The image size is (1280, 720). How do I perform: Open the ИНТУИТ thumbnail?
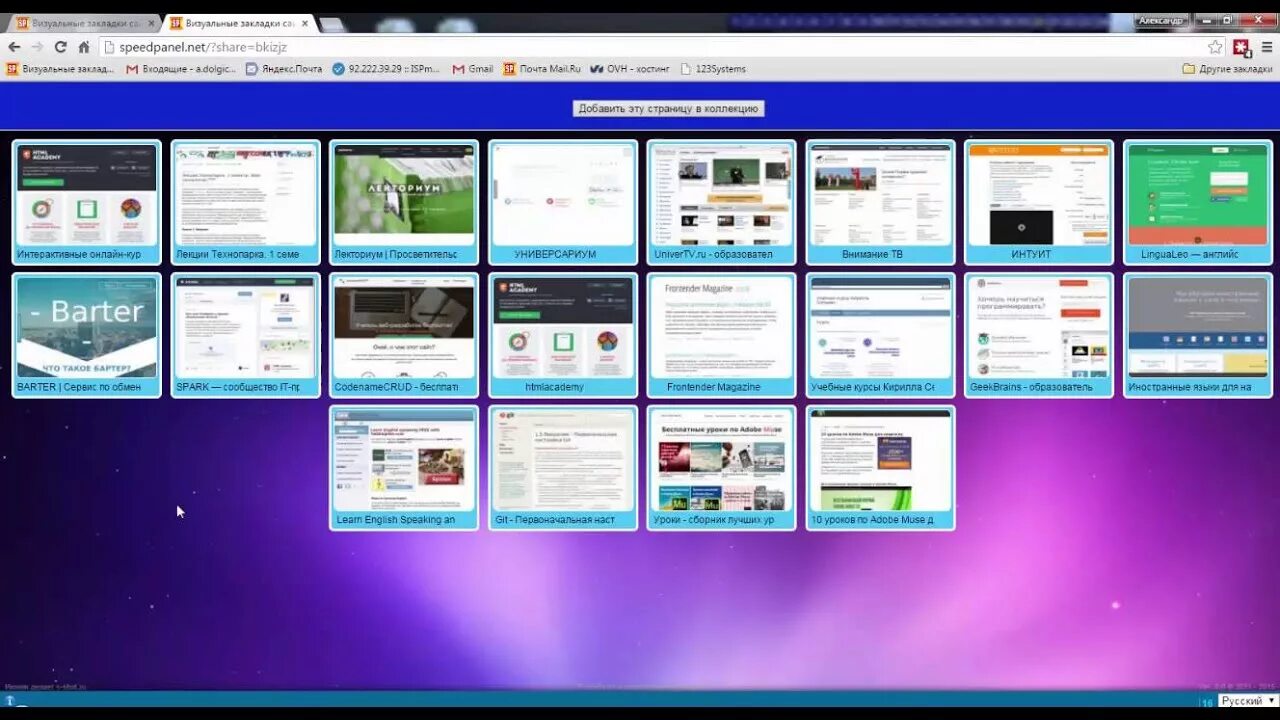click(1039, 202)
